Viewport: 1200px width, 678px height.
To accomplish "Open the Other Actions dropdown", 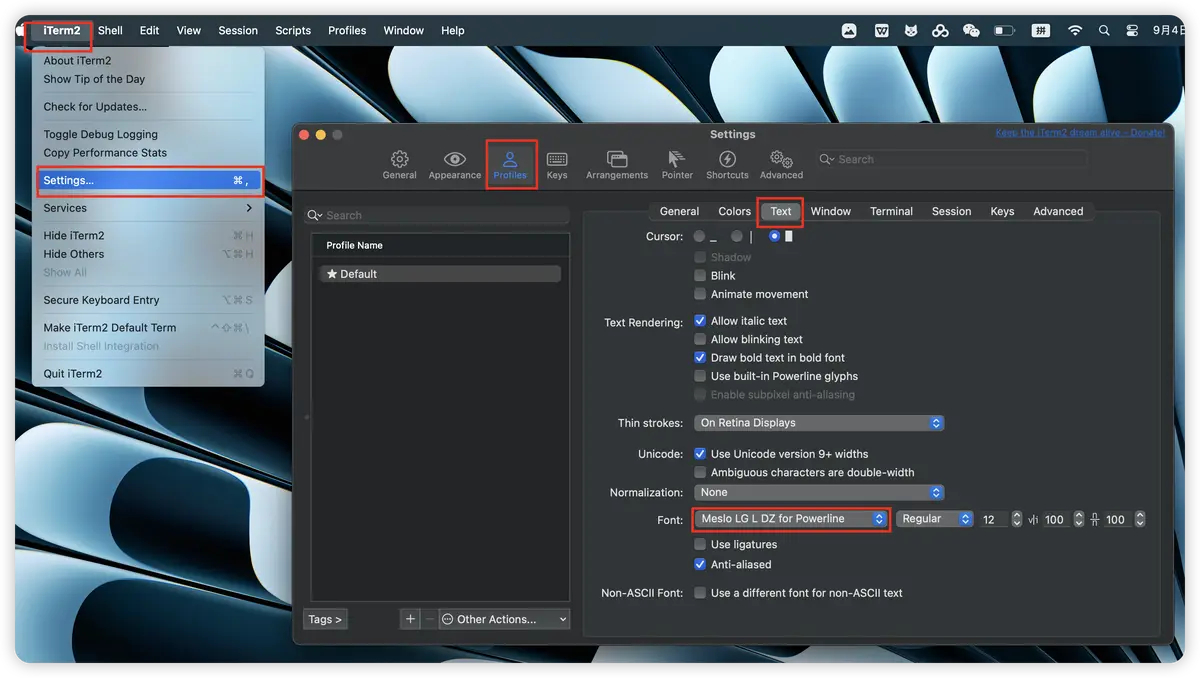I will point(504,619).
